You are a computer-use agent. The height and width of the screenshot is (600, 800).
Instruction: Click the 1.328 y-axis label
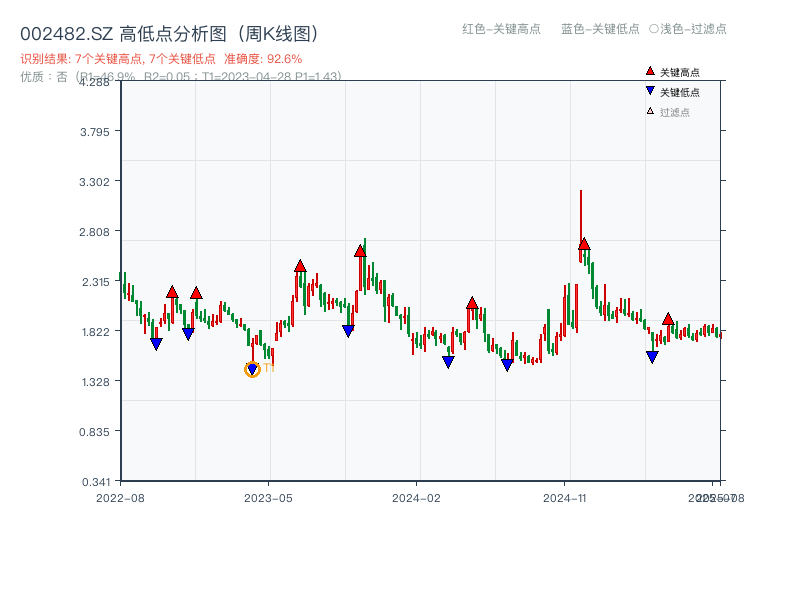click(x=95, y=382)
